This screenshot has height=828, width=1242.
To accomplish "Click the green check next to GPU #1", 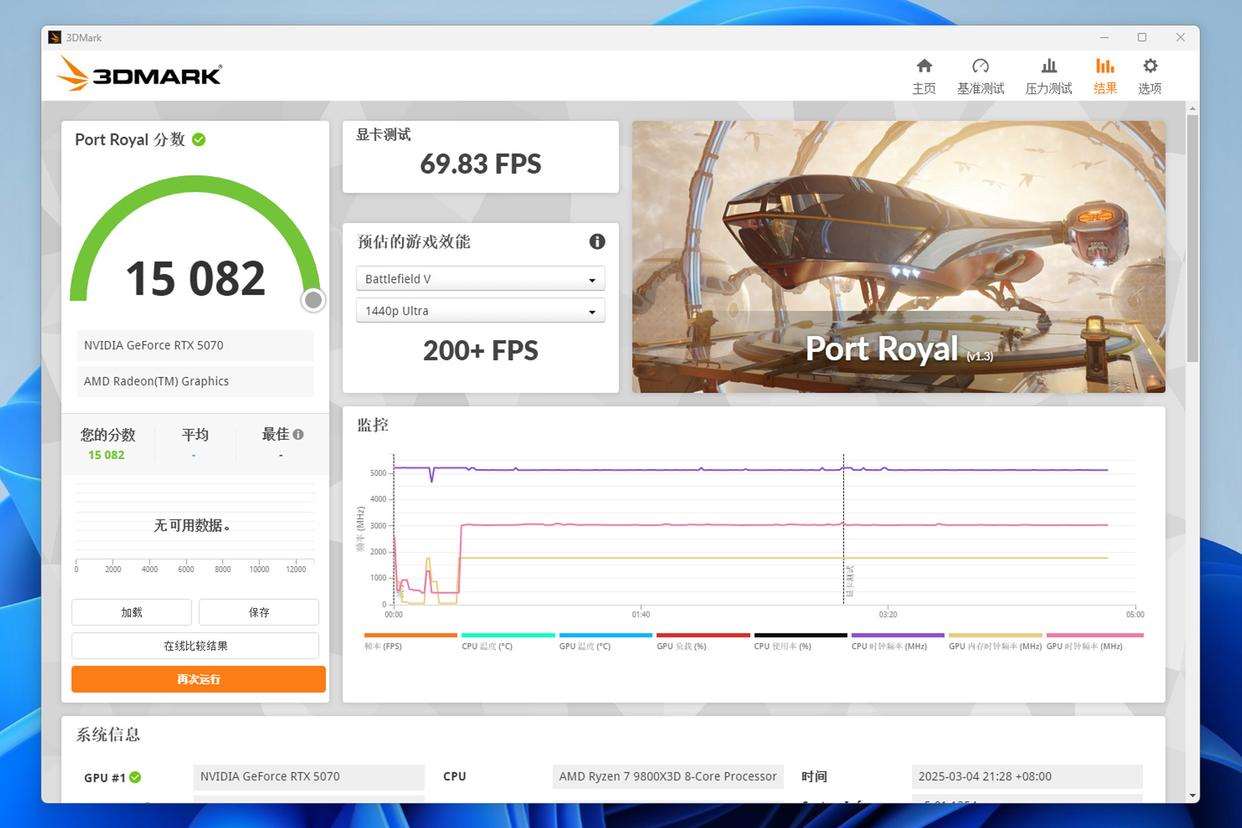I will (135, 777).
